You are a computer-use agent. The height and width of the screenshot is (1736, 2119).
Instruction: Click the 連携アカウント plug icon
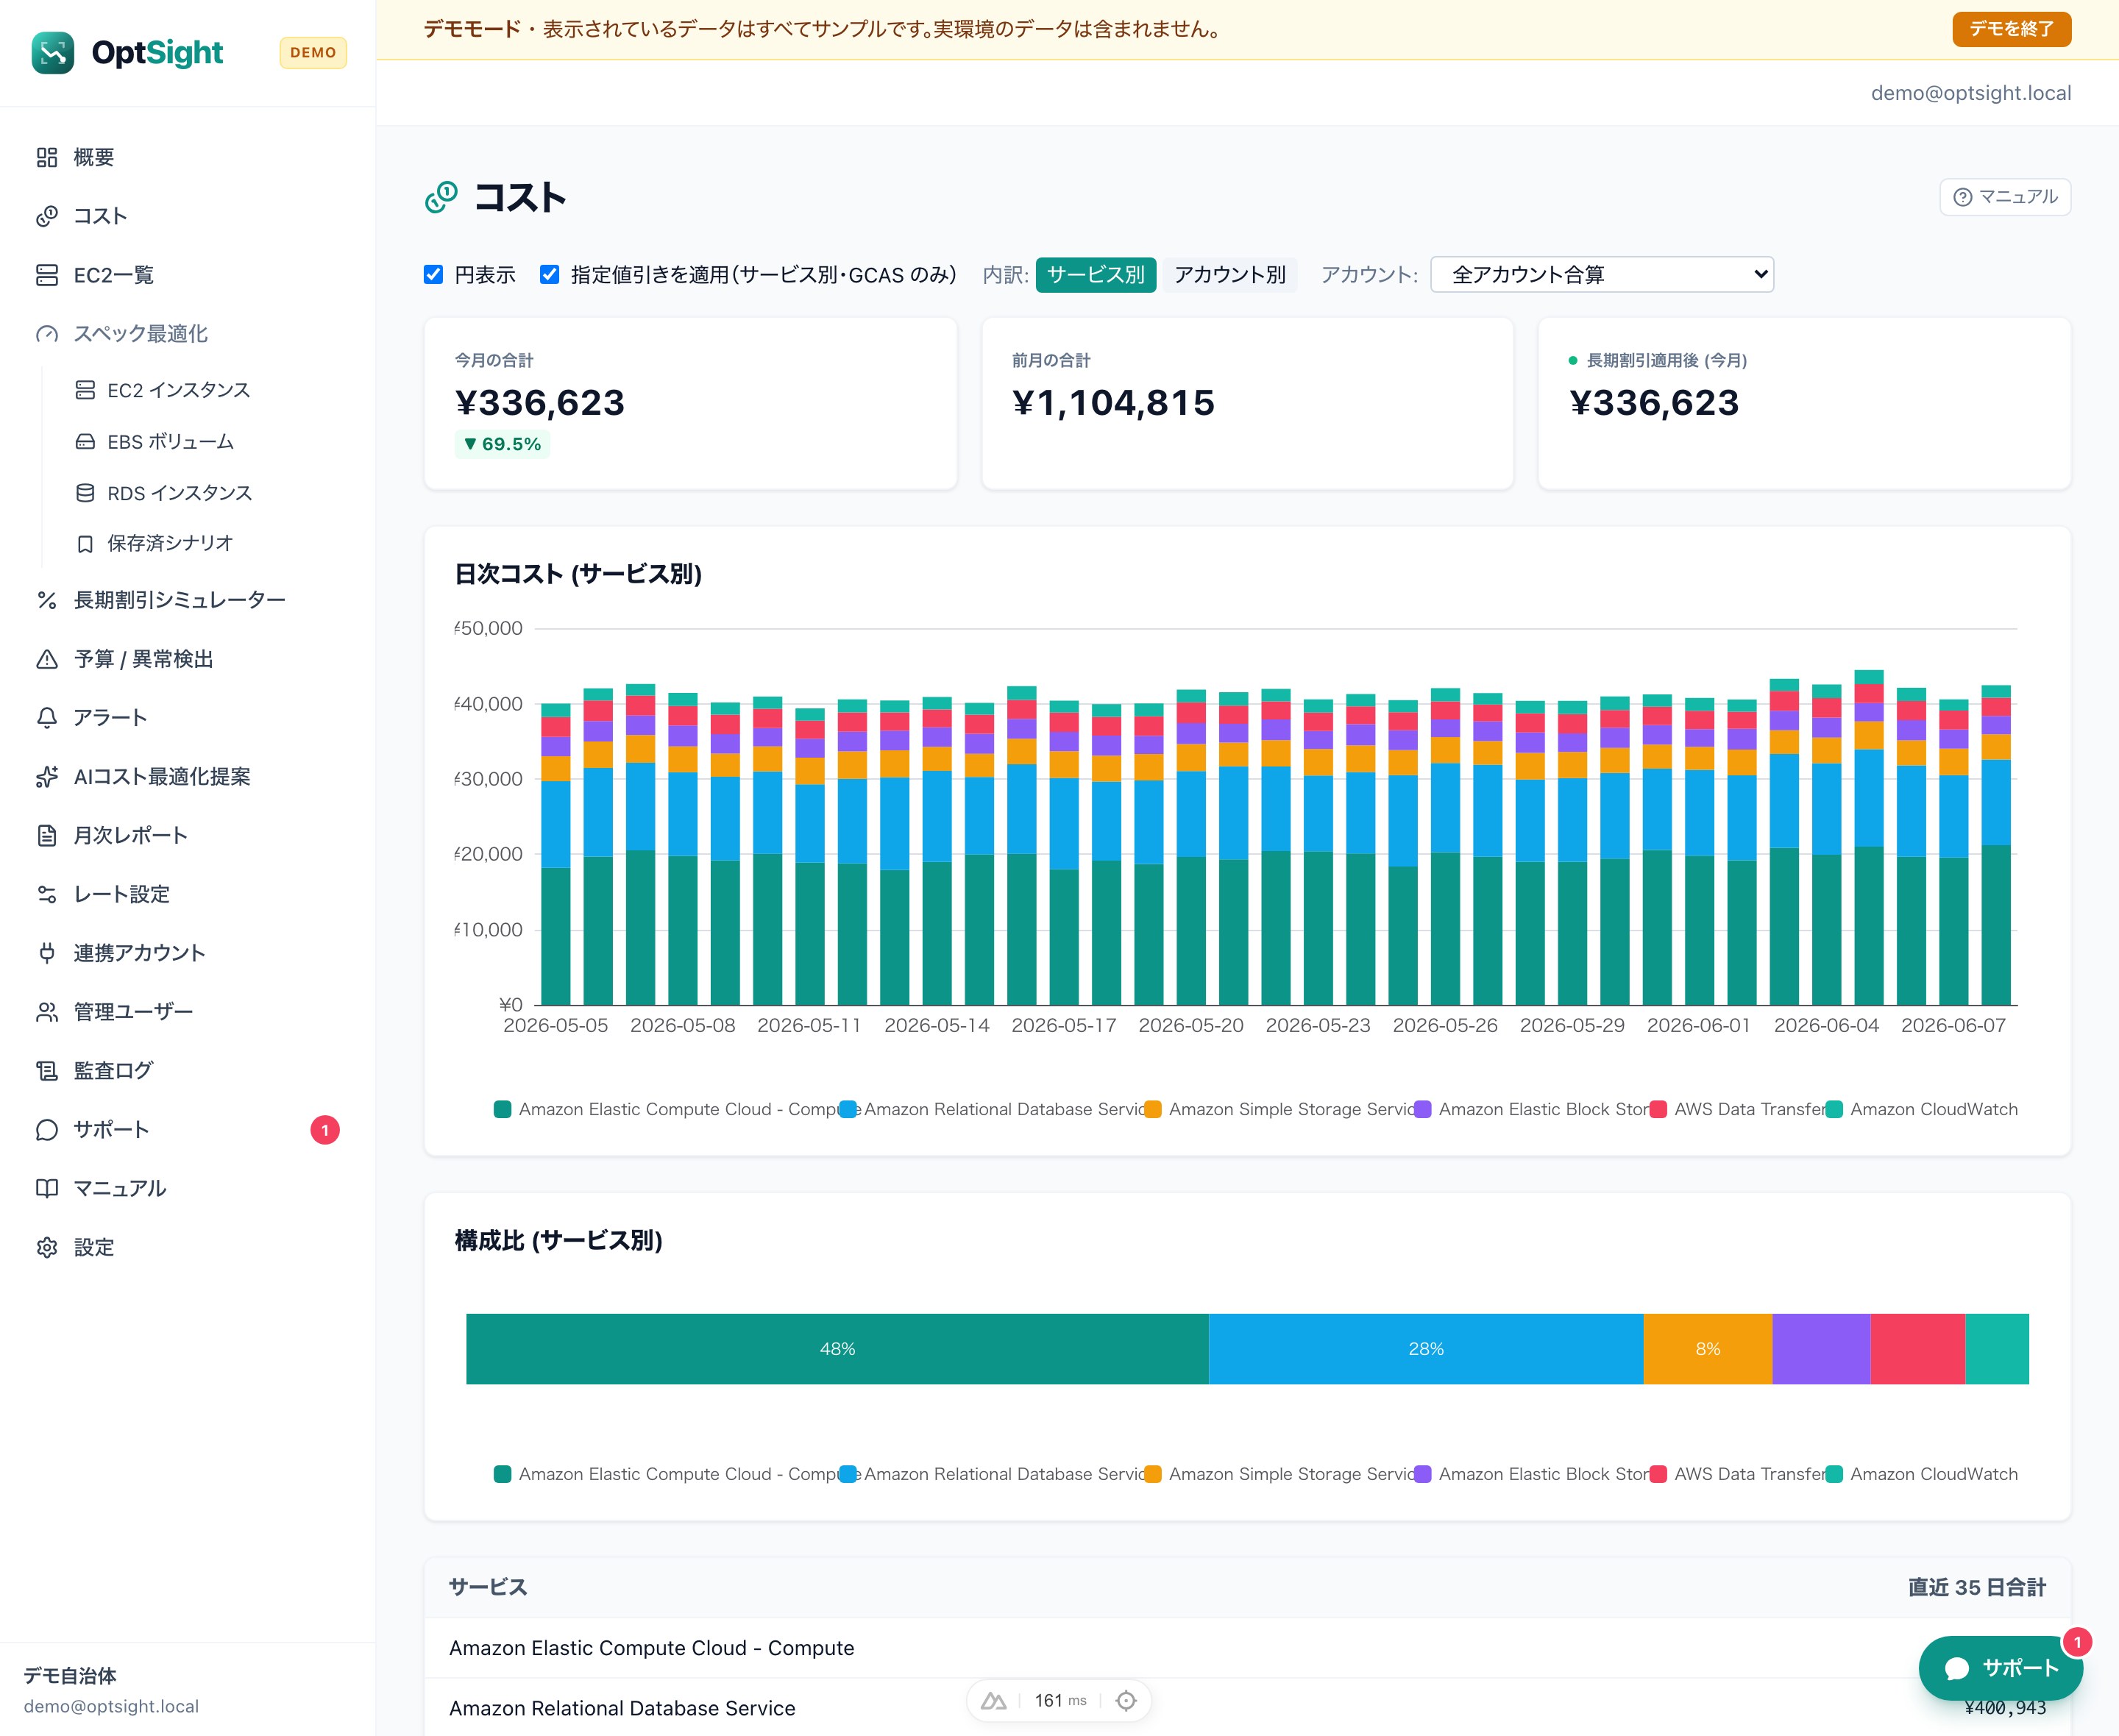(47, 953)
